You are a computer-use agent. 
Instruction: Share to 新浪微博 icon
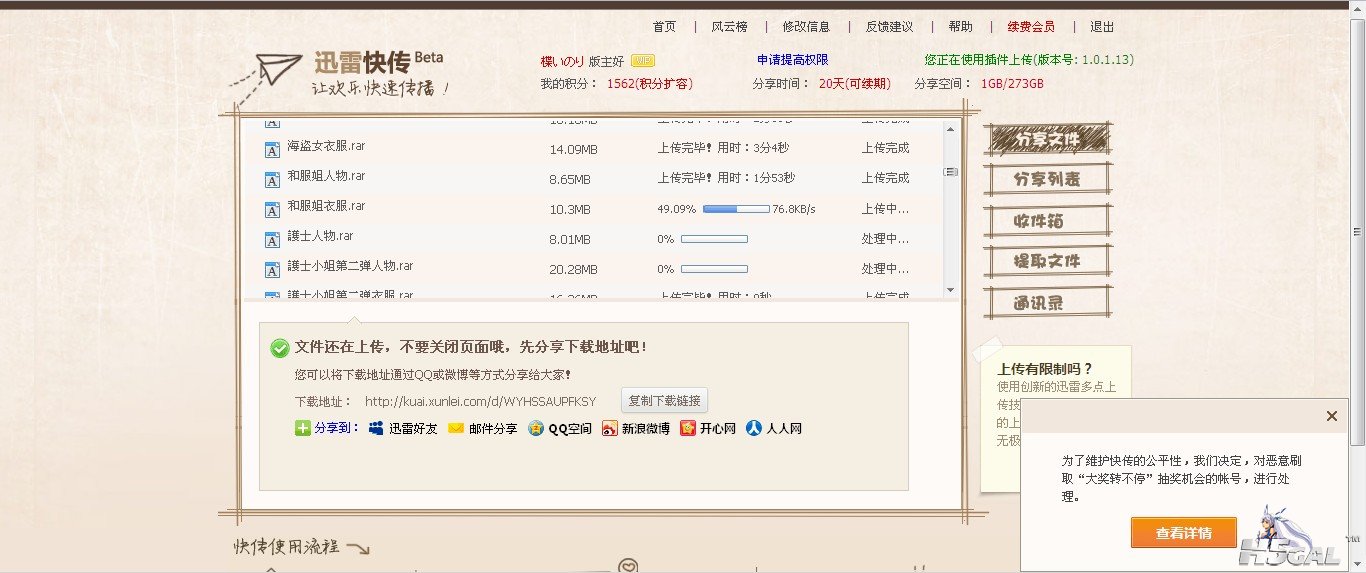tap(610, 429)
